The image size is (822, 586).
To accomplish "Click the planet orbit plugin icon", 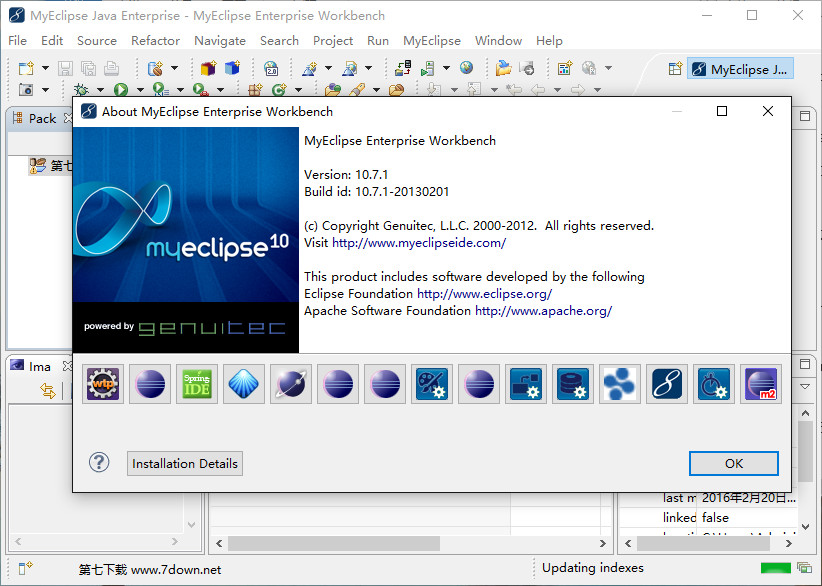I will point(291,384).
